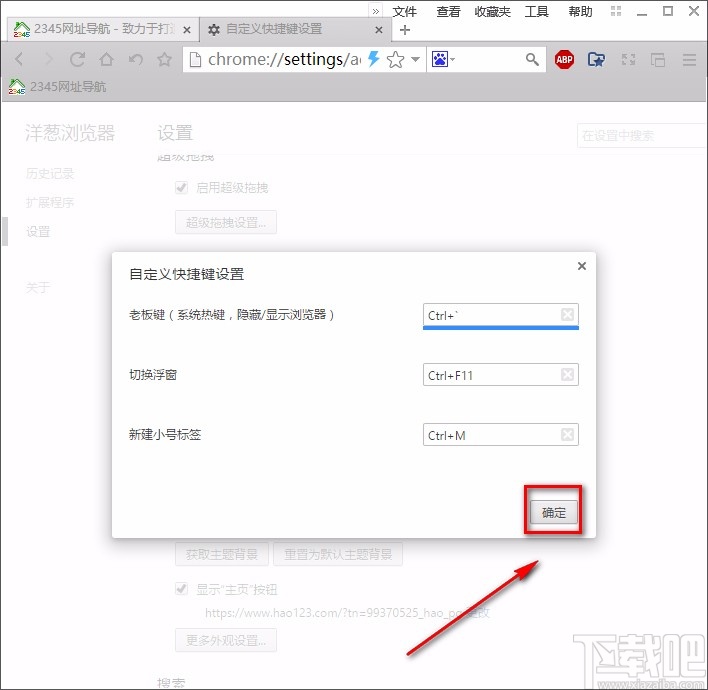Open 扩展程序 in the sidebar

pos(50,202)
